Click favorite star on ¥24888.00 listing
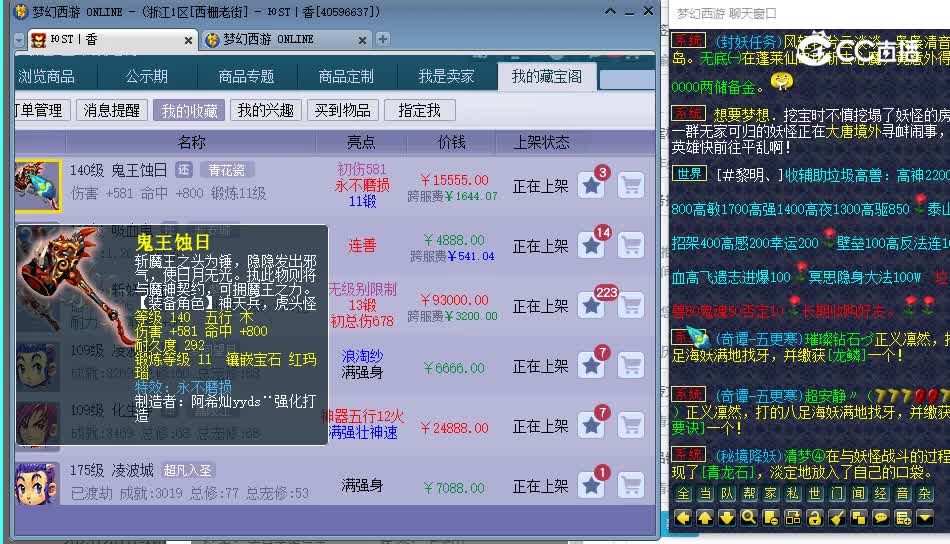Screen dimensions: 950x544 591,425
